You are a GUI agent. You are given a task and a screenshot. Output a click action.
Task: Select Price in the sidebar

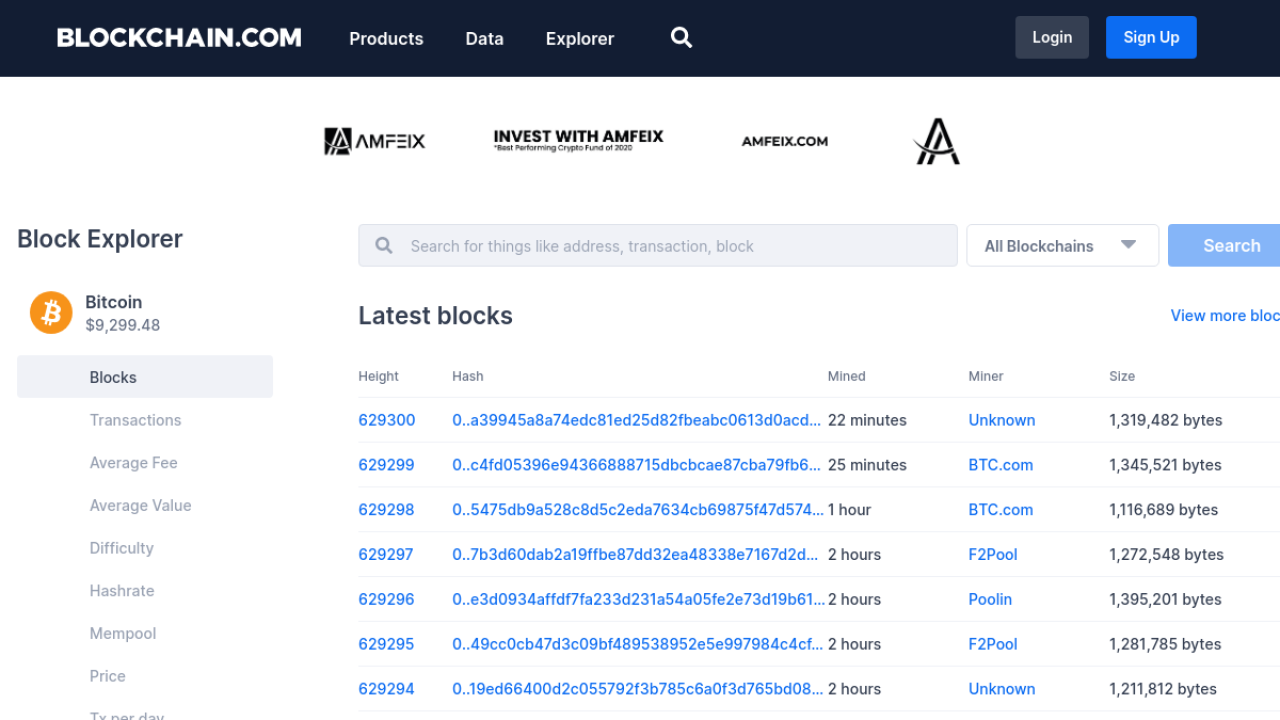(108, 676)
